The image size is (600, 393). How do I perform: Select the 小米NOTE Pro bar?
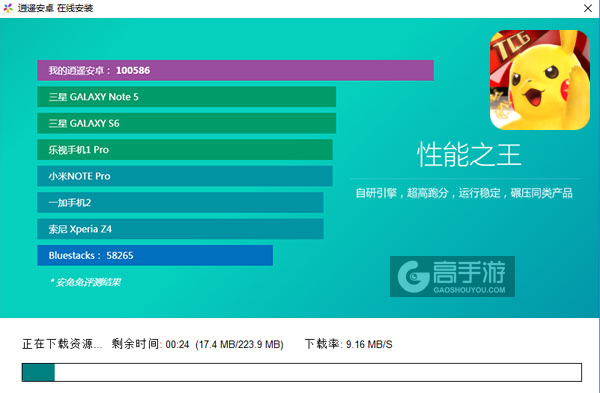click(x=185, y=176)
